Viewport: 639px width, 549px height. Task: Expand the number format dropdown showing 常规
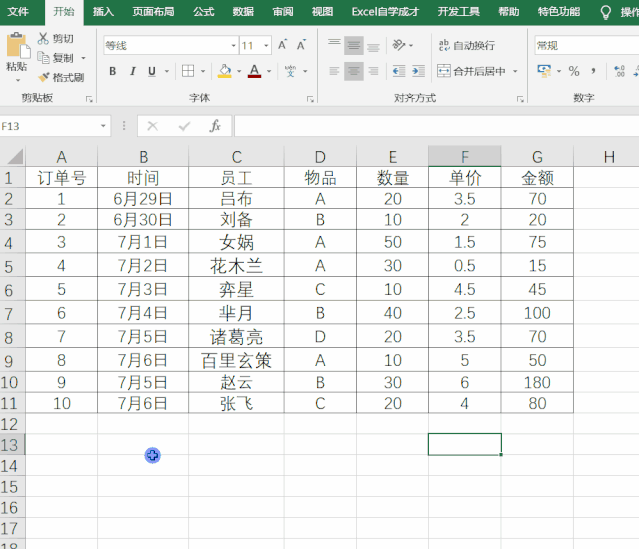click(x=585, y=46)
